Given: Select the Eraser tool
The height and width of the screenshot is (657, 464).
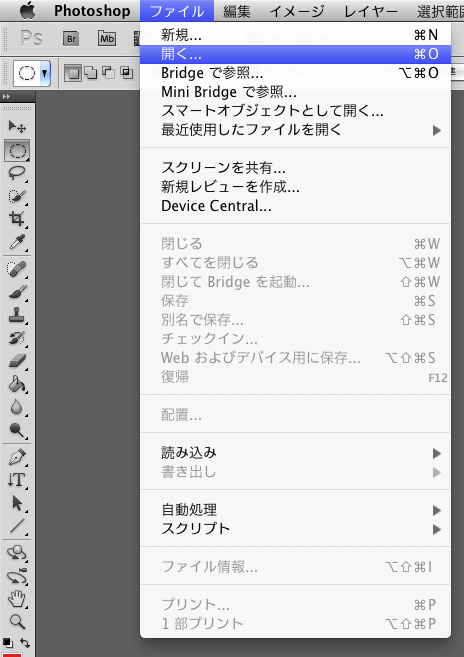Looking at the screenshot, I should (x=17, y=361).
